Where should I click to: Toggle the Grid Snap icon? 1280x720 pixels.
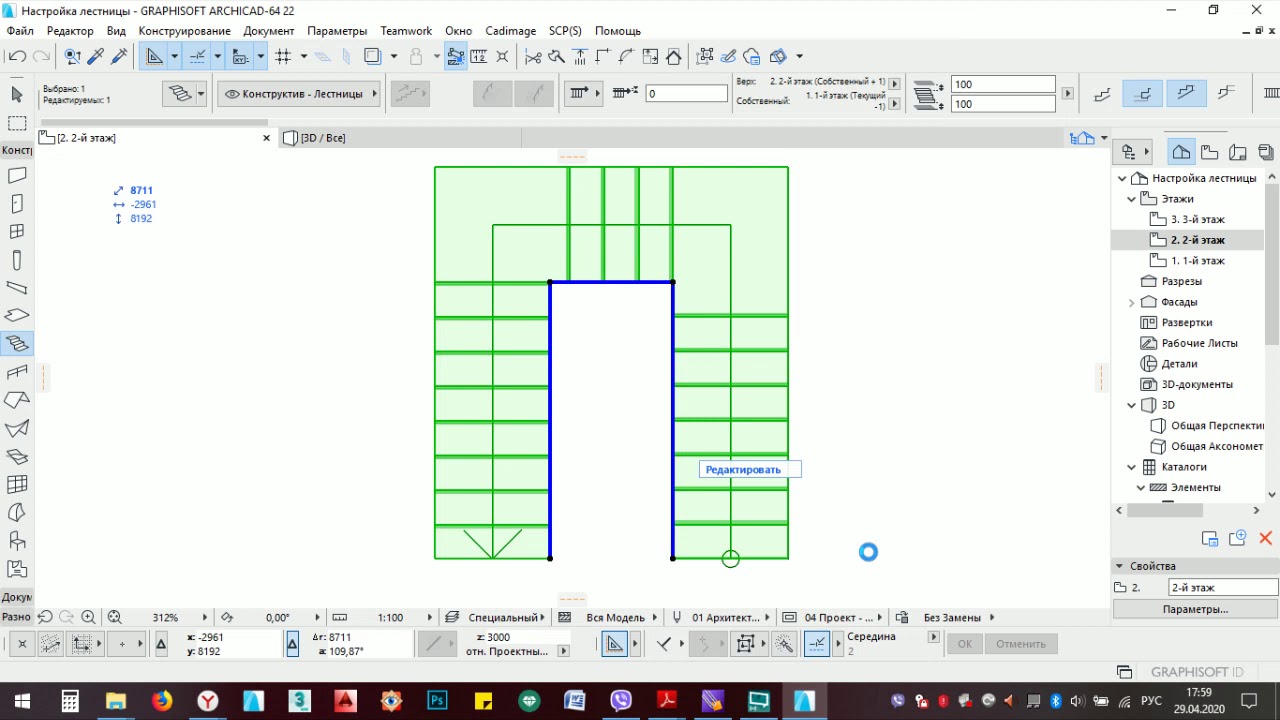(283, 57)
